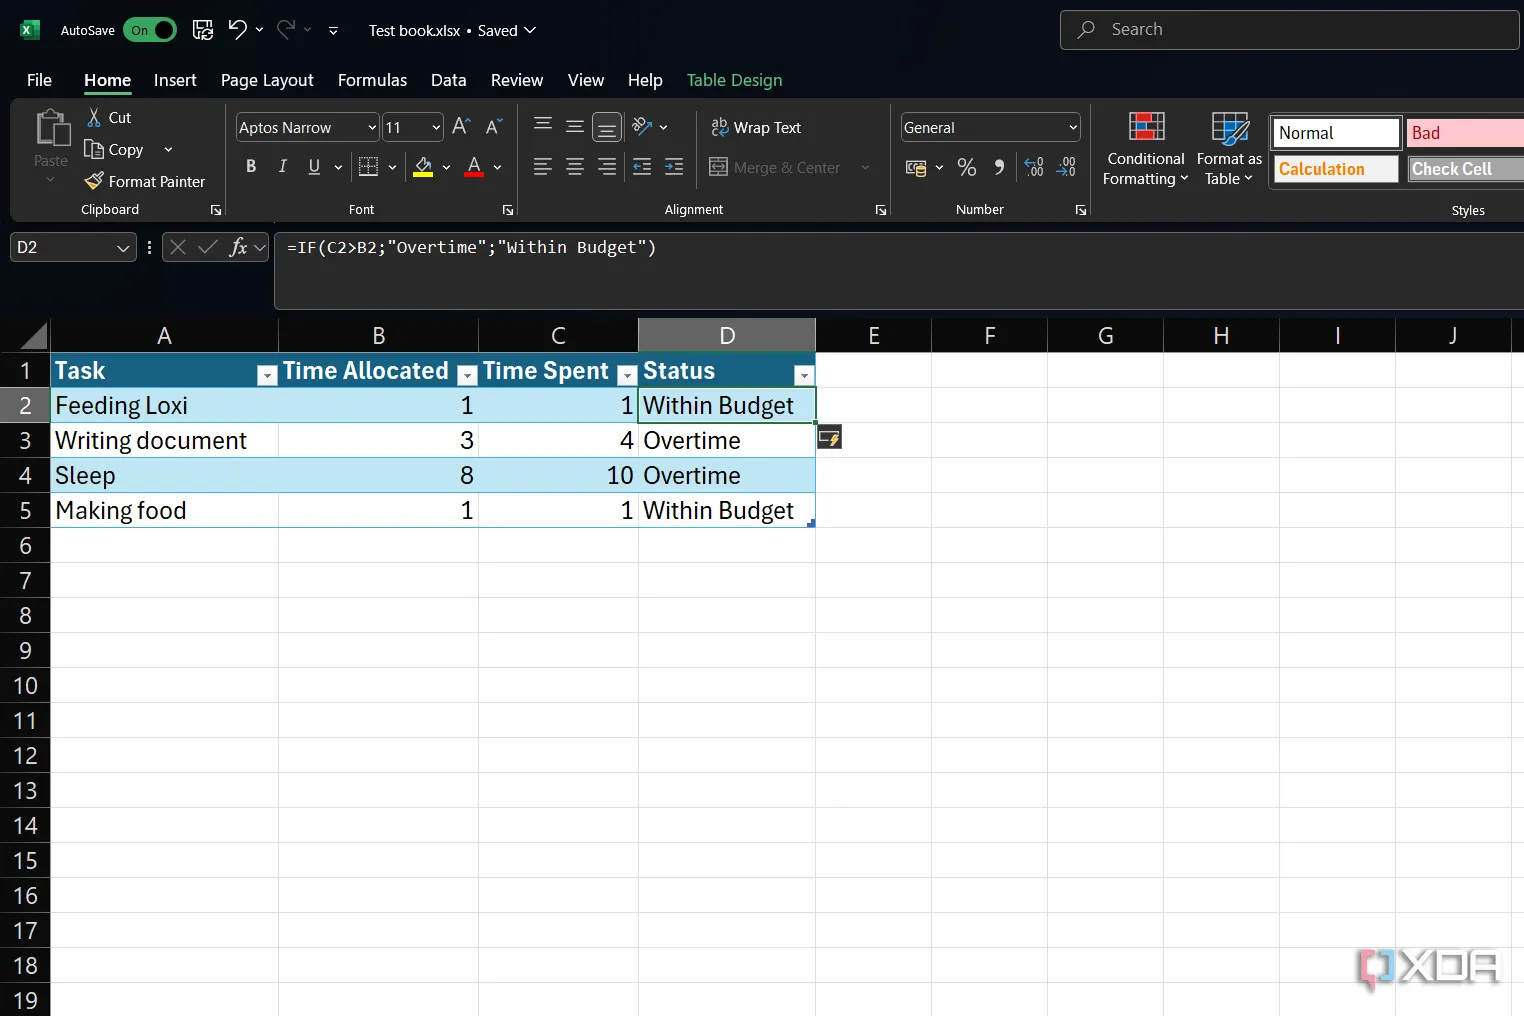Open Clipboard pane dialog launcher

(x=215, y=210)
